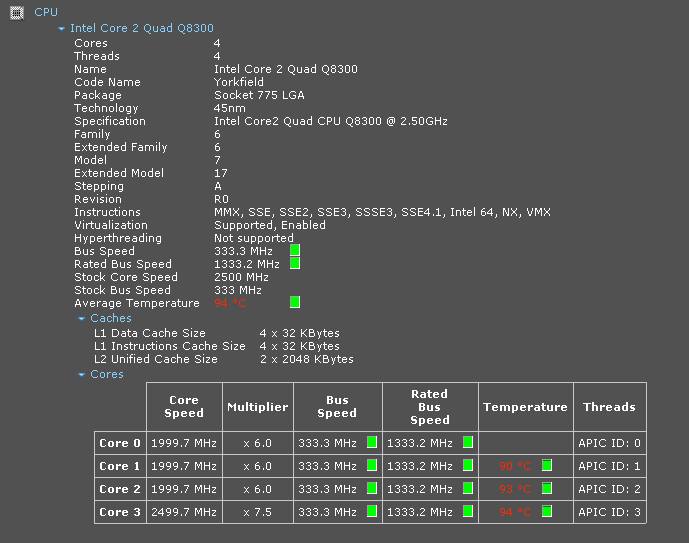Click the Caches heading label
The width and height of the screenshot is (689, 543).
click(x=111, y=318)
